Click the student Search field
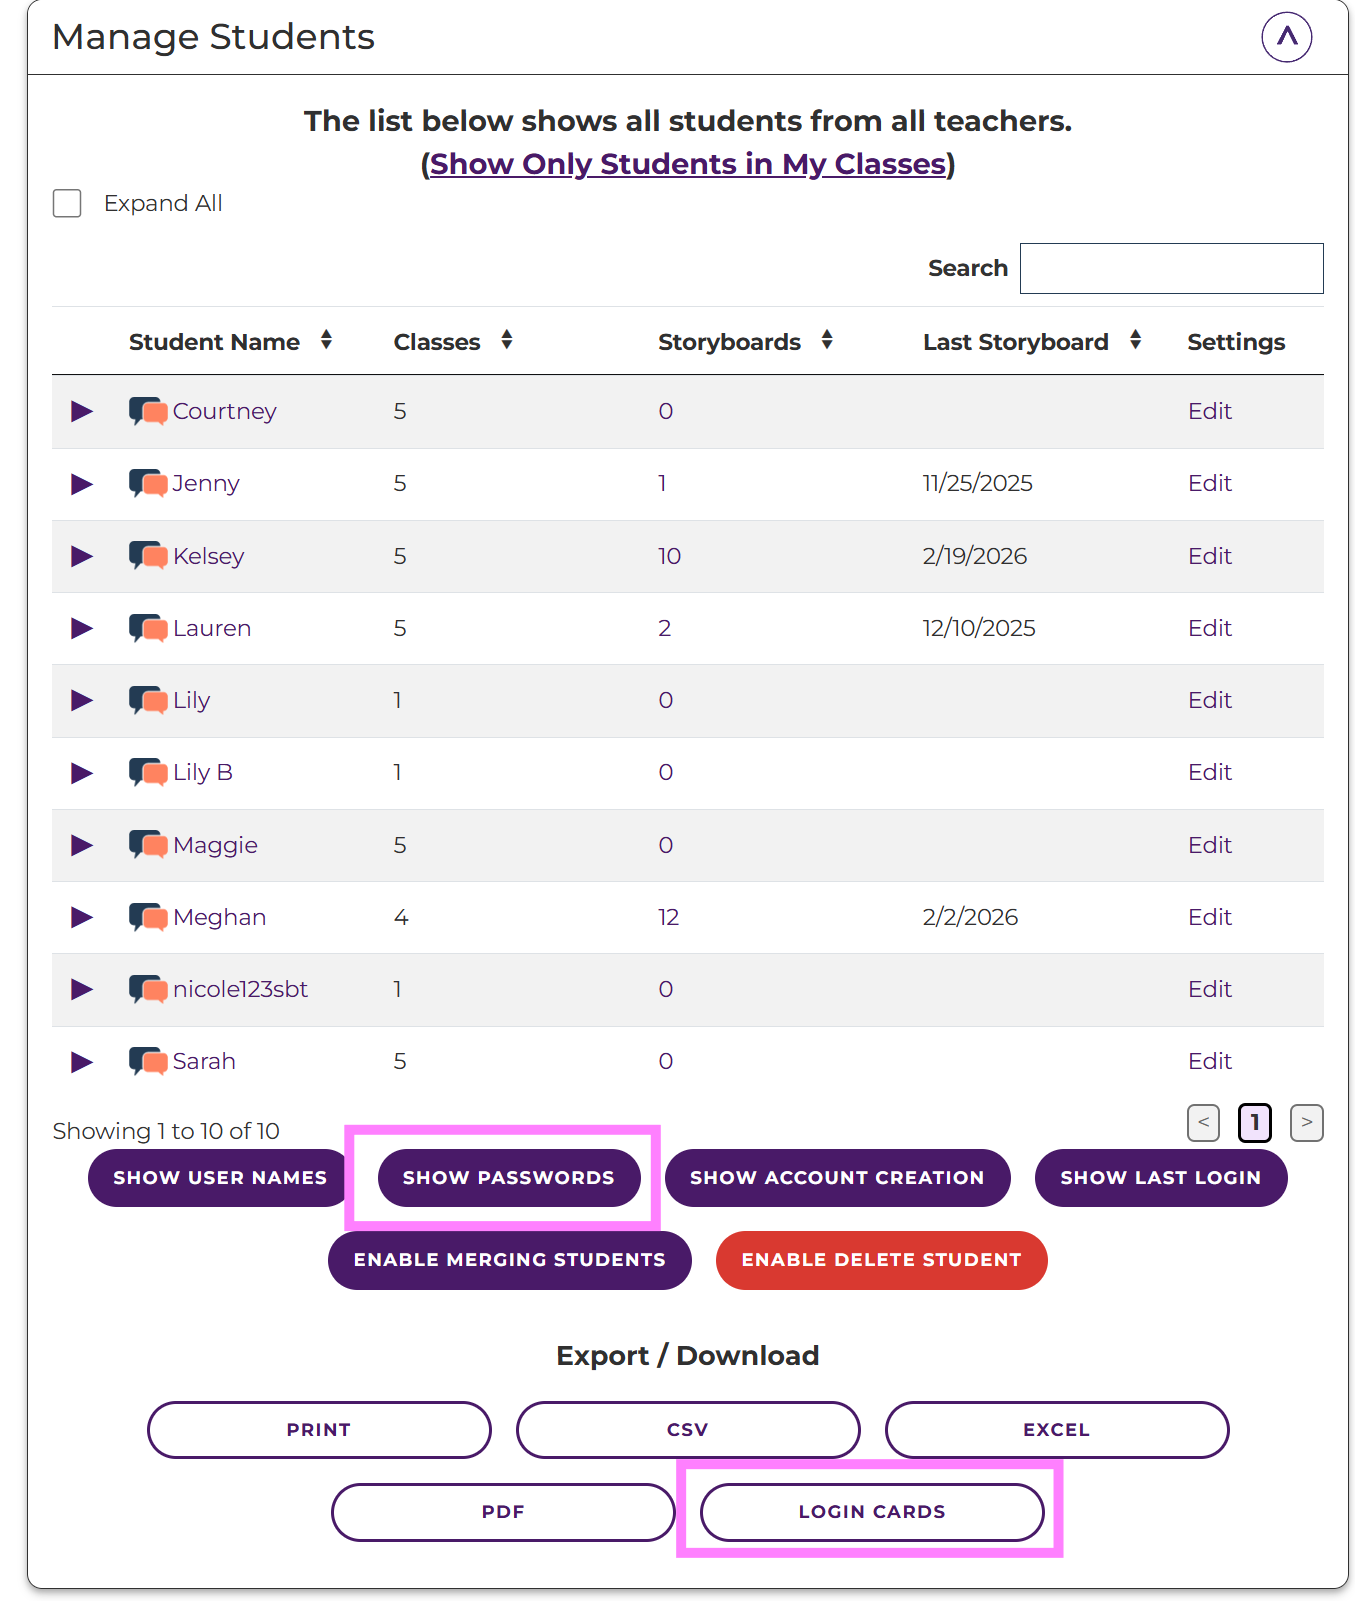Viewport: 1355px width, 1601px height. point(1171,268)
